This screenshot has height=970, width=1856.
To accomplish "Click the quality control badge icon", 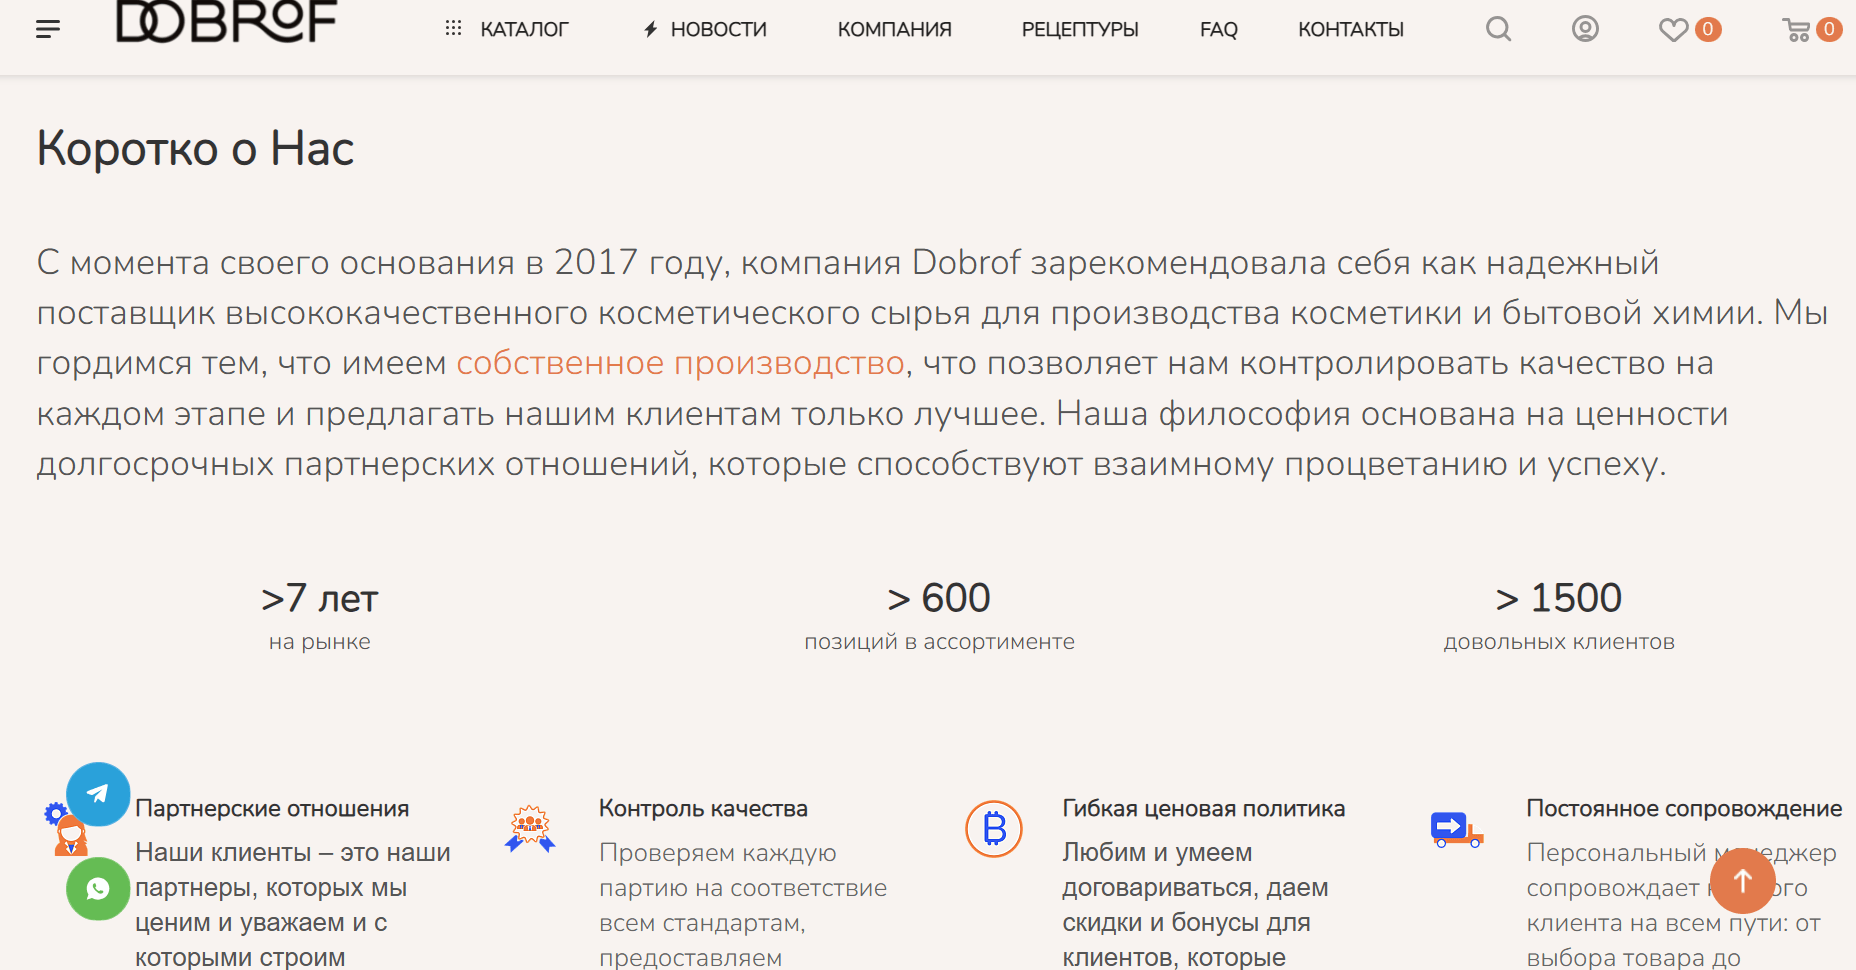I will point(530,829).
